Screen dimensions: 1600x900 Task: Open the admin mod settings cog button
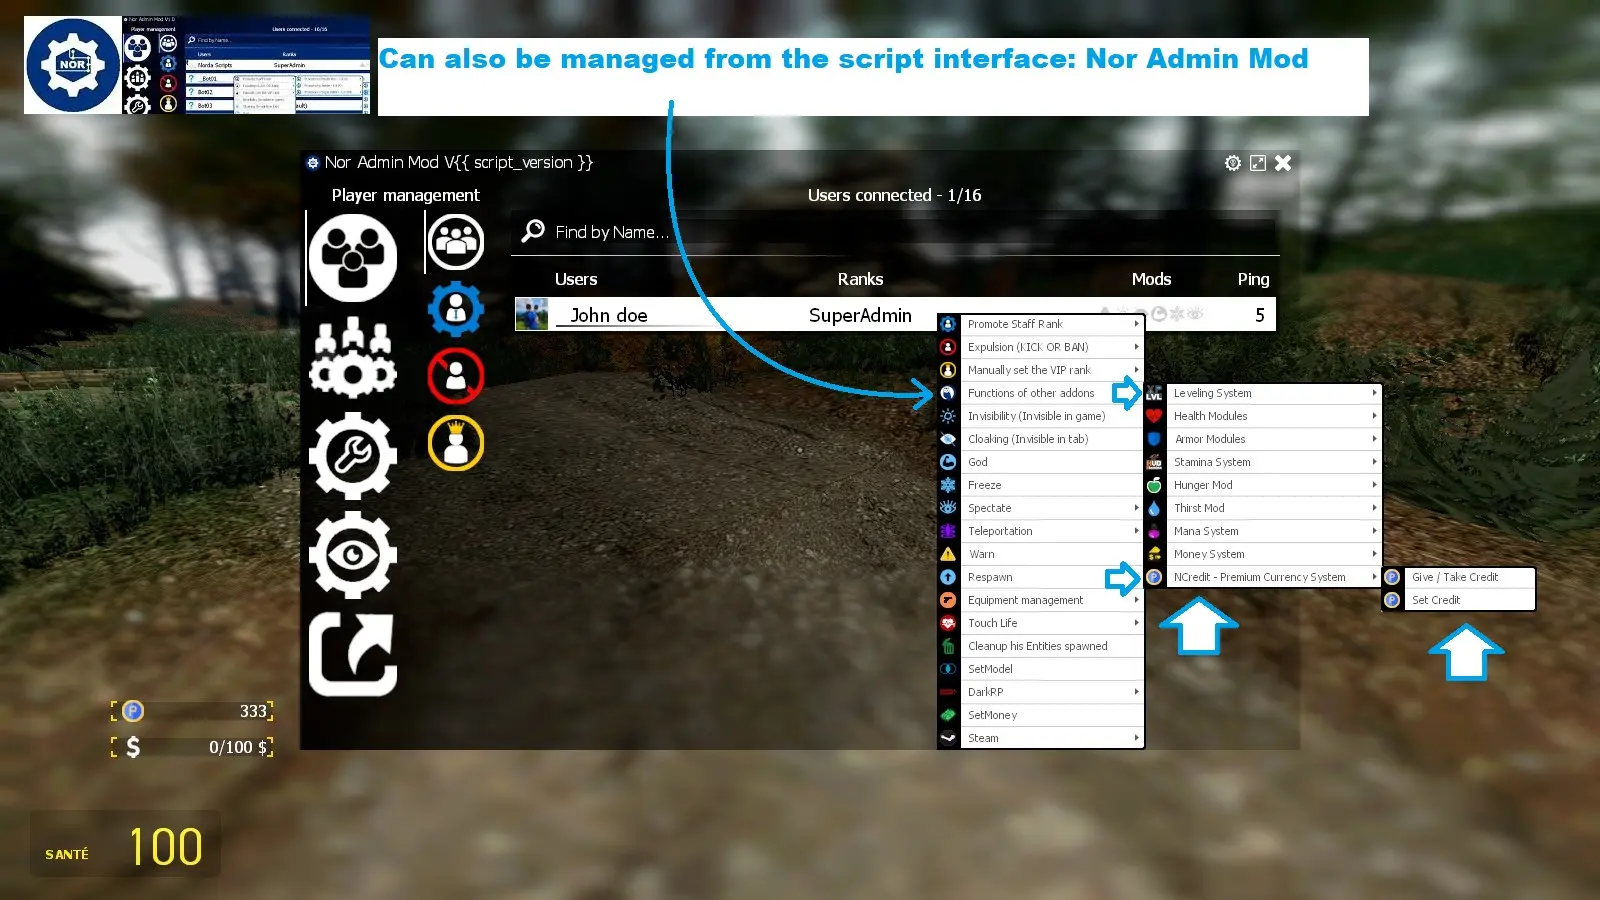1233,163
